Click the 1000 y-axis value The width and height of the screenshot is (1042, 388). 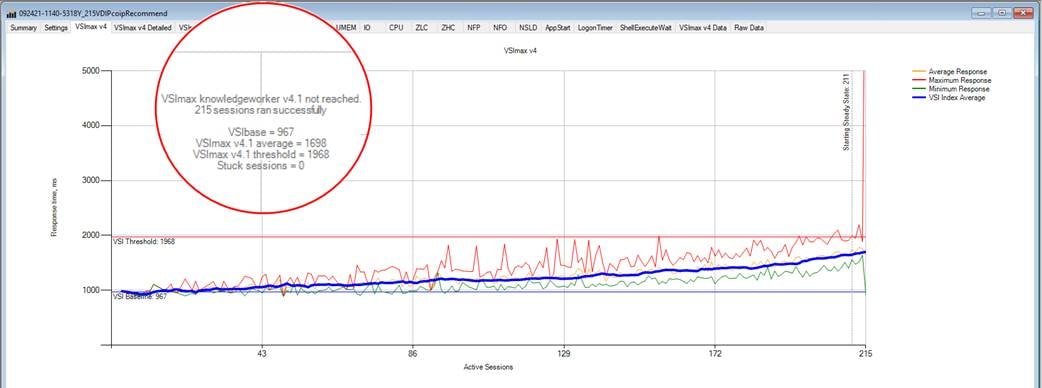tap(91, 290)
